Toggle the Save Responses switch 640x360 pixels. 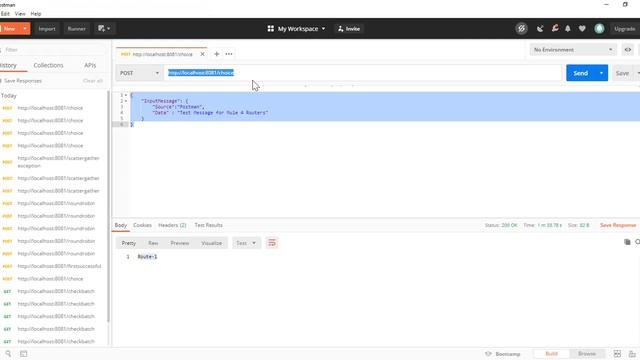pyautogui.click(x=2, y=81)
